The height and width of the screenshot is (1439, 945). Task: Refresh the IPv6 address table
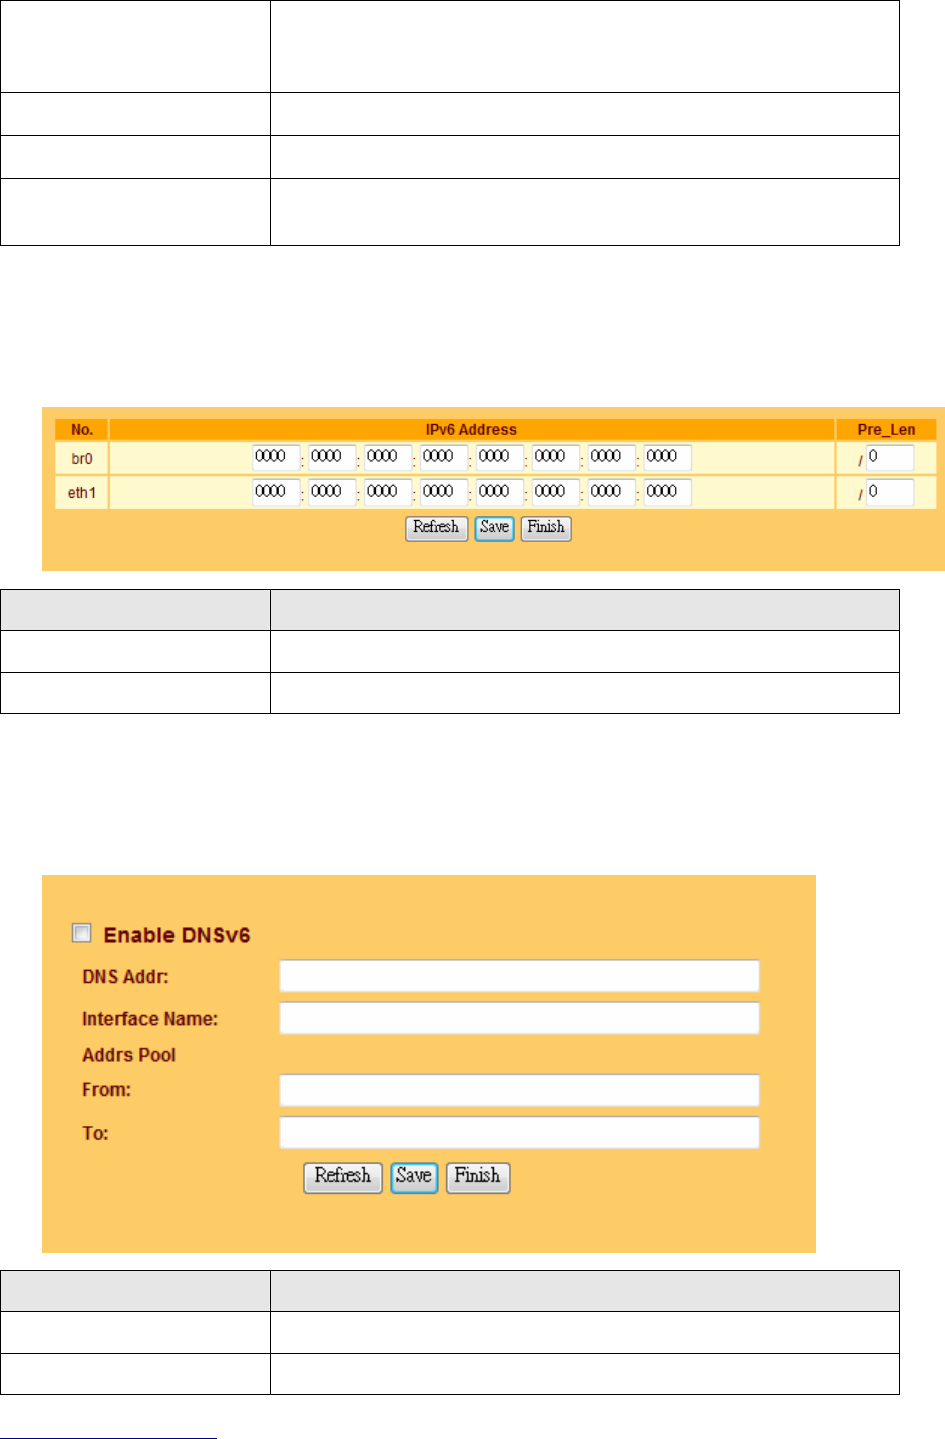[x=436, y=528]
